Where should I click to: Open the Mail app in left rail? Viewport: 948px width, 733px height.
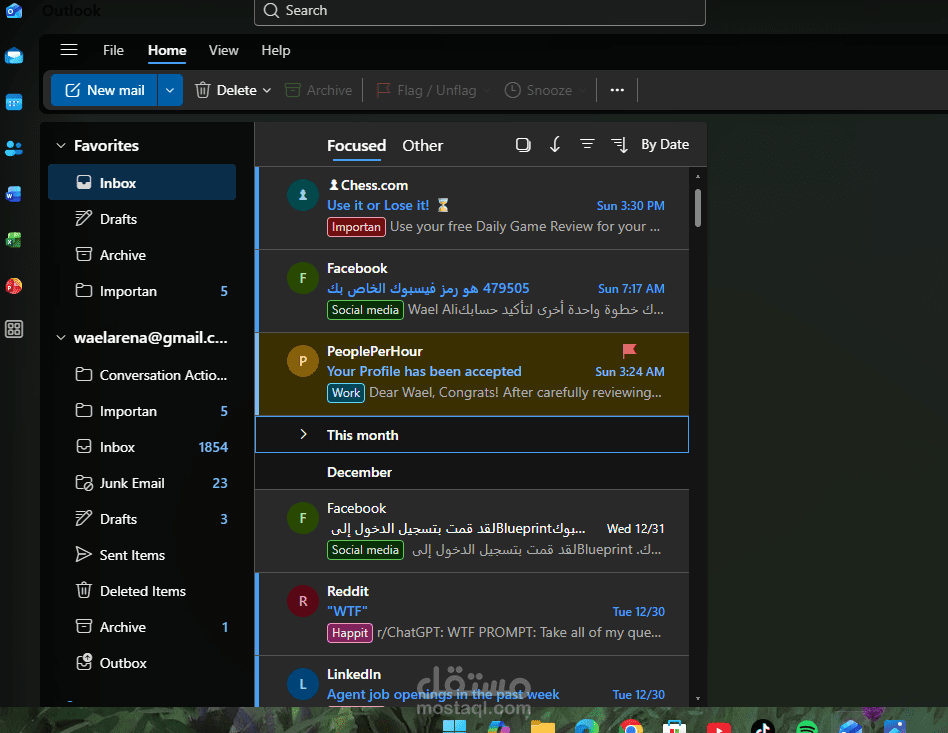[14, 56]
